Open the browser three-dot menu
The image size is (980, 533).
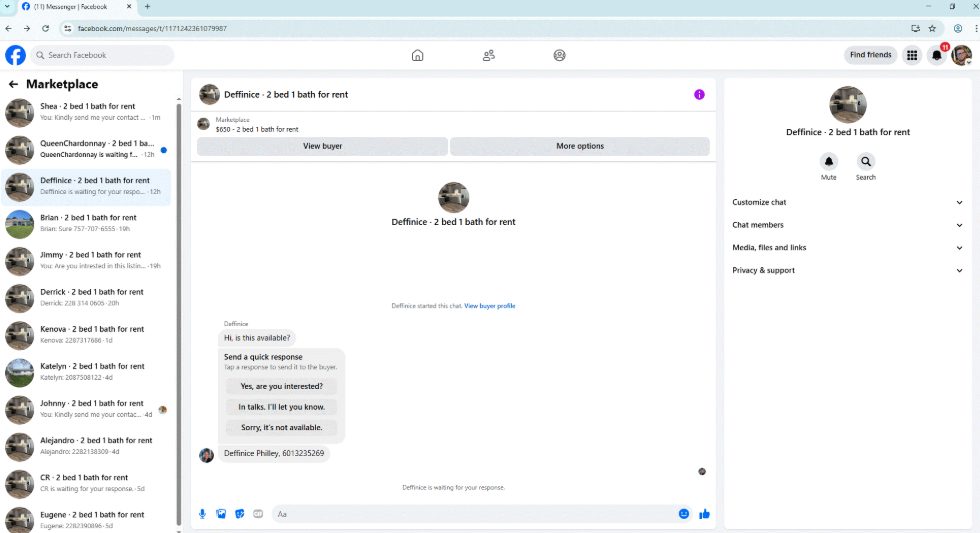pos(976,28)
